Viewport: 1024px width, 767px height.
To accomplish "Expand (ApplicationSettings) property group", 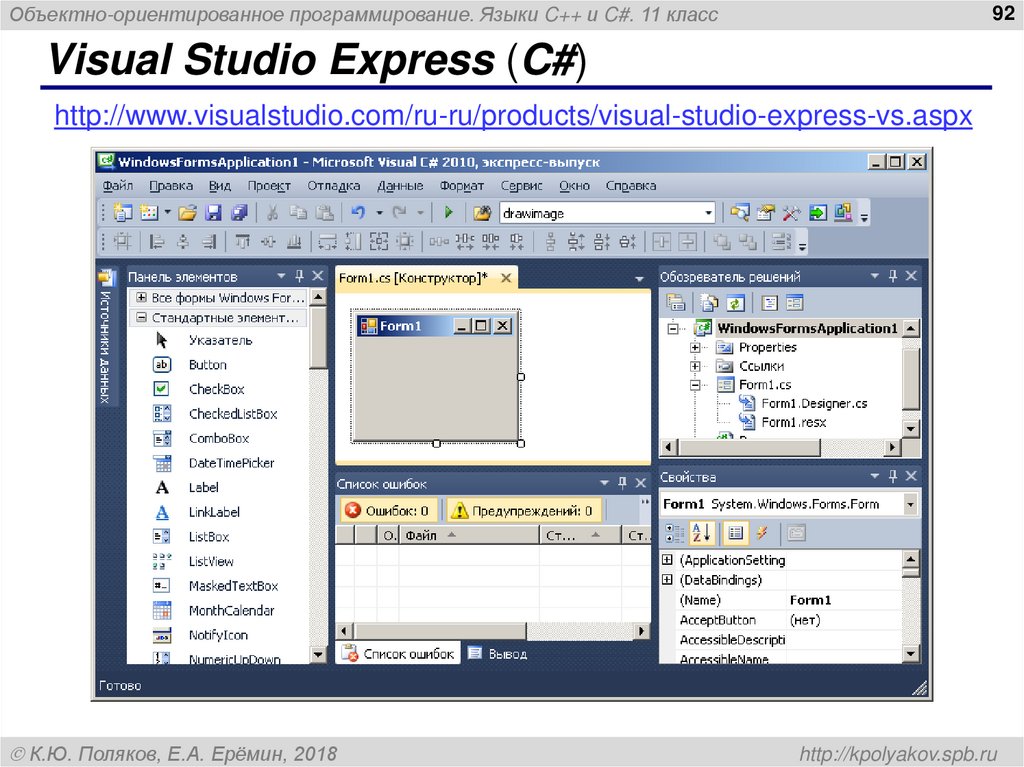I will click(667, 560).
